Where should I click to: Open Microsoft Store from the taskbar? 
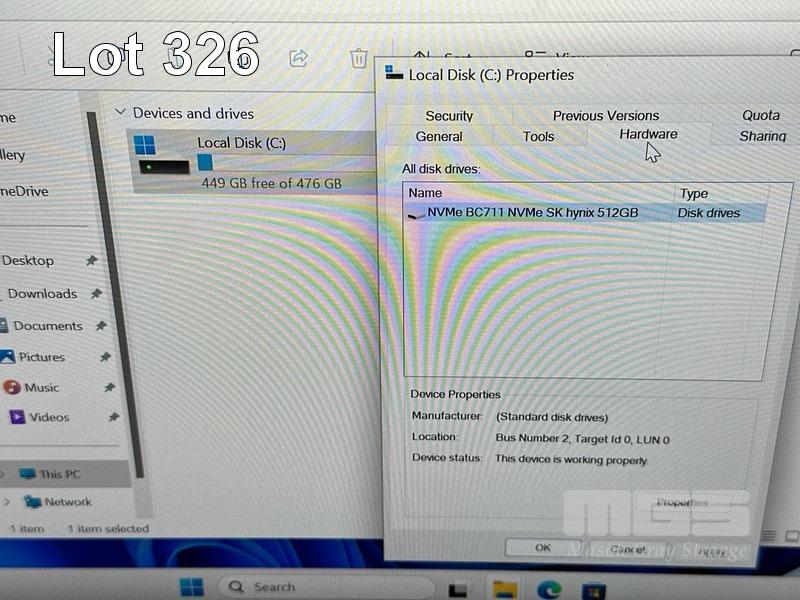[594, 590]
